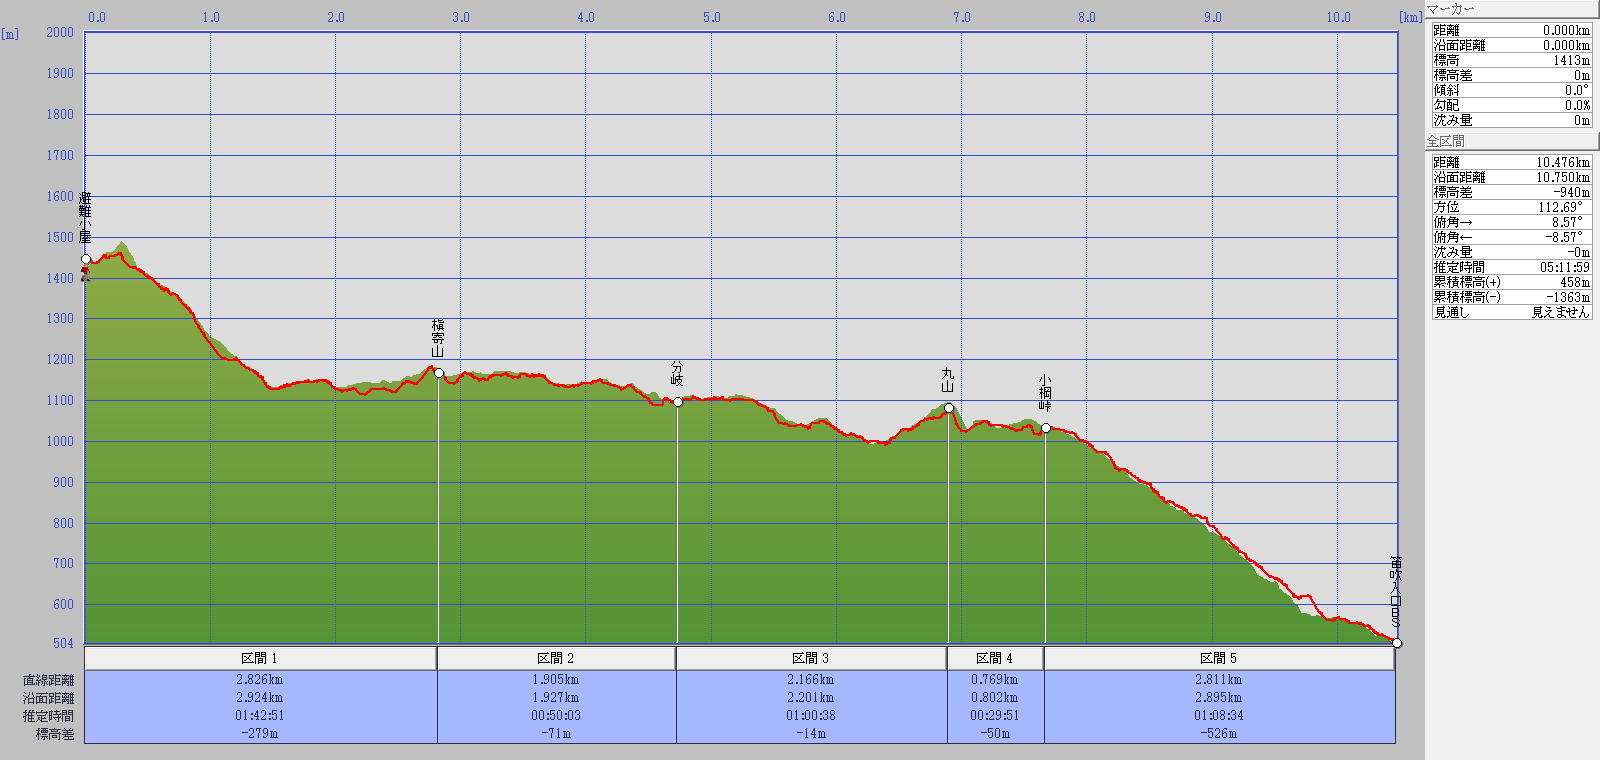This screenshot has height=760, width=1600.
Task: Select the end point marker at 笹吹入口BS
Action: pos(1397,643)
